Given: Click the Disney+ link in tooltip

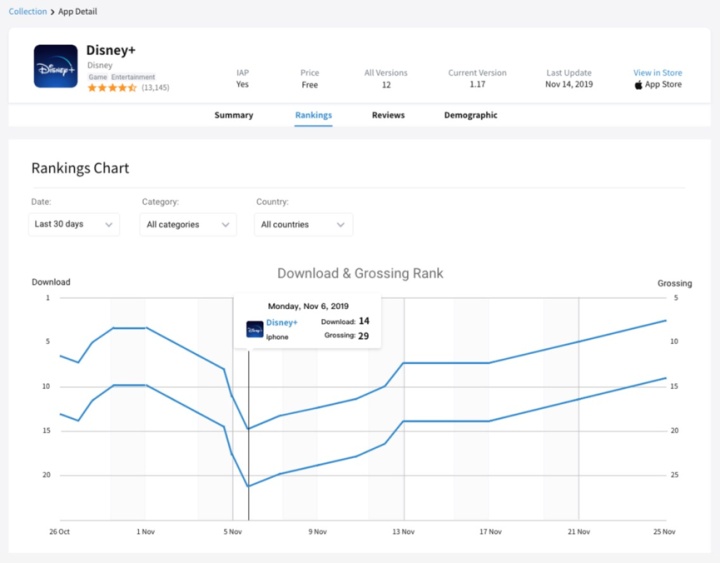Looking at the screenshot, I should click(282, 322).
